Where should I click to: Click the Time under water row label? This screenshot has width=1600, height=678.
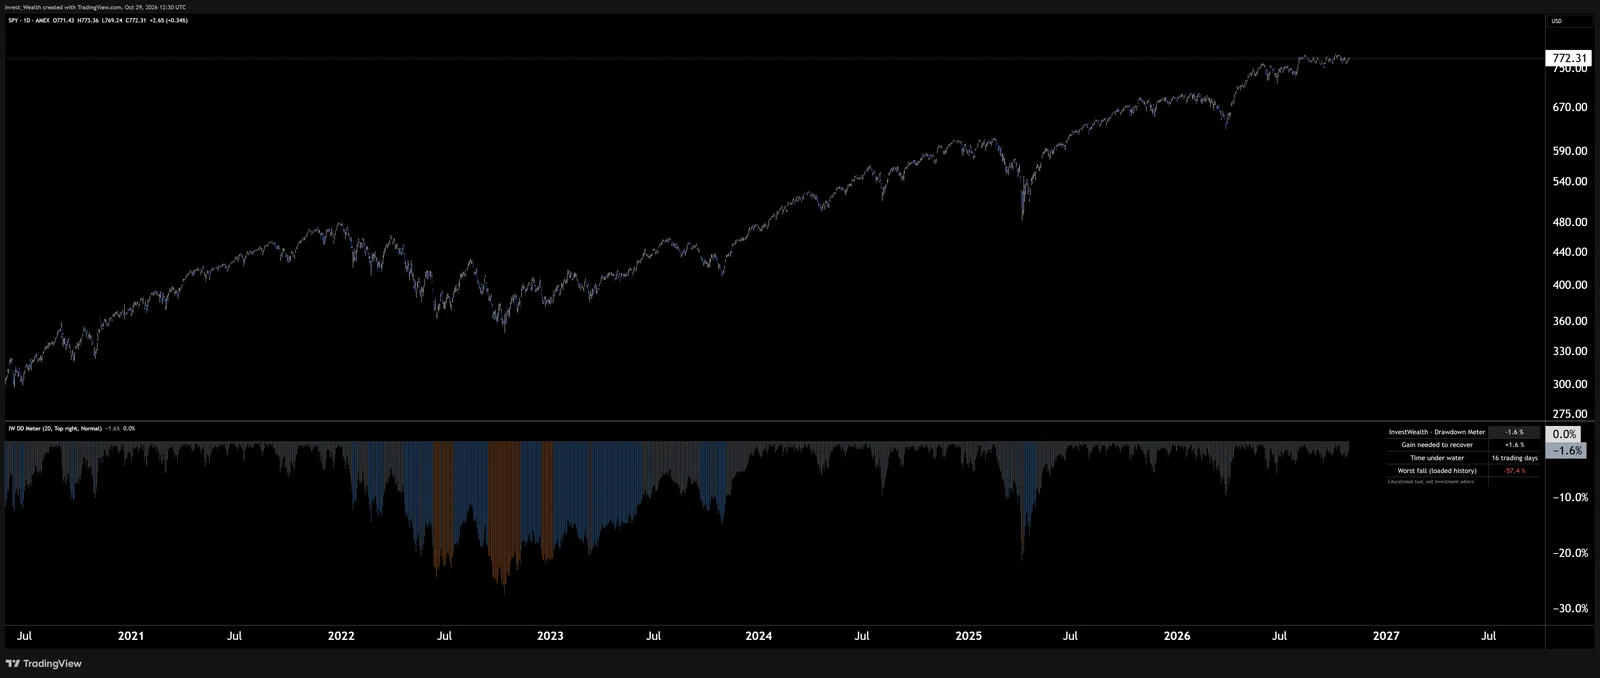[x=1437, y=458]
